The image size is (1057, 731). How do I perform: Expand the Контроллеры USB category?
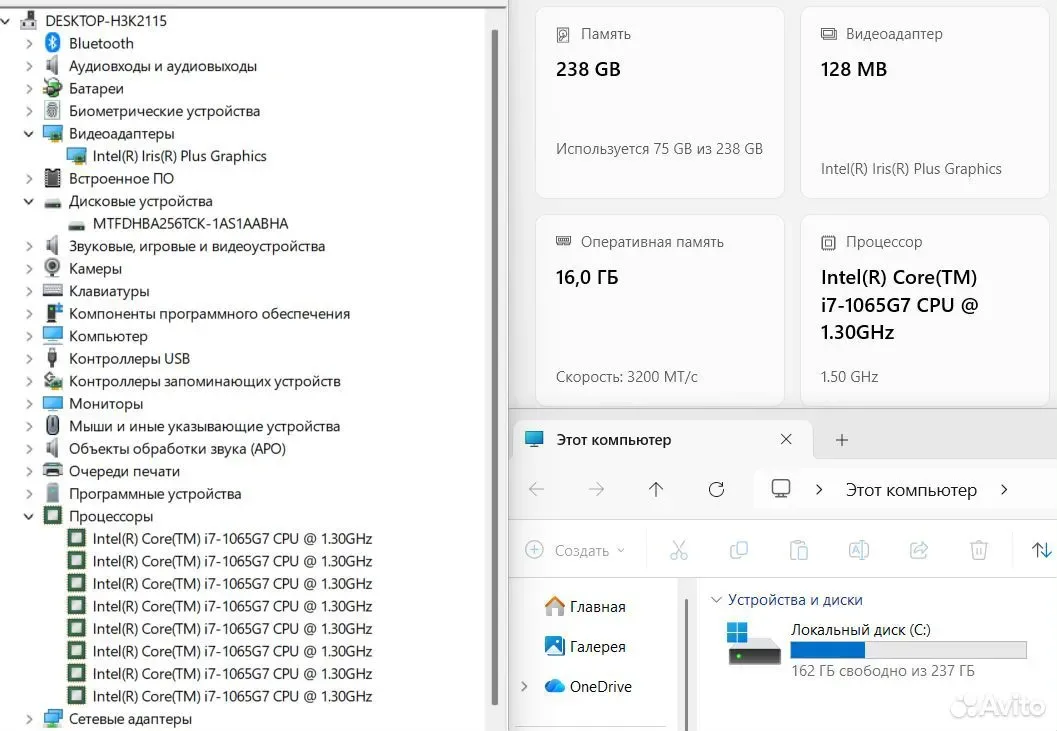point(29,359)
